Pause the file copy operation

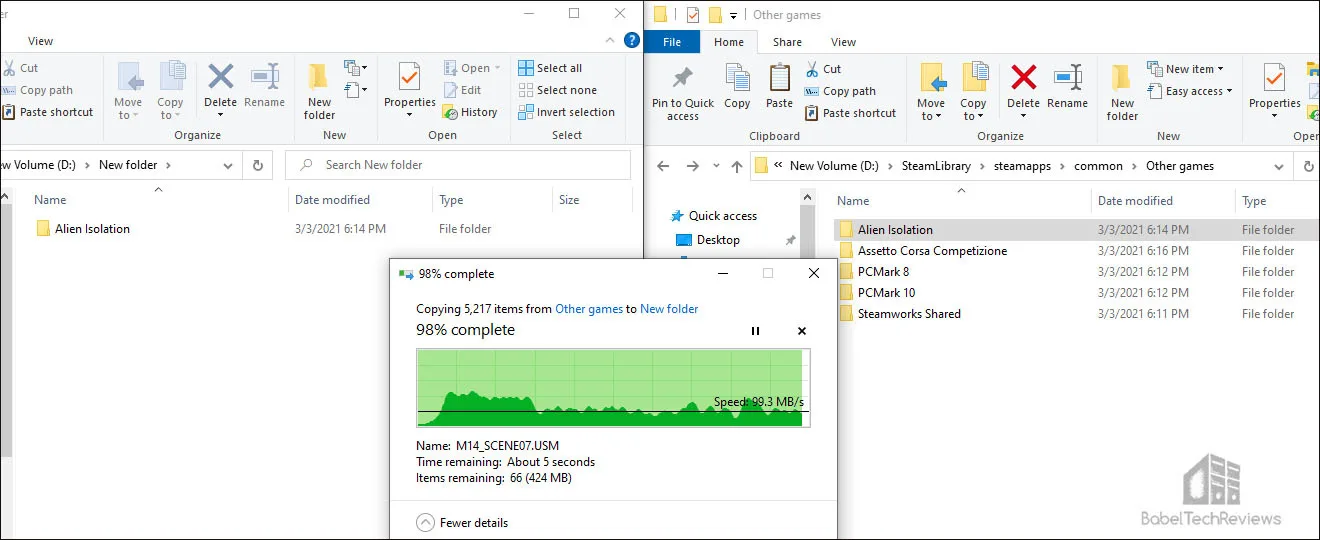tap(755, 331)
